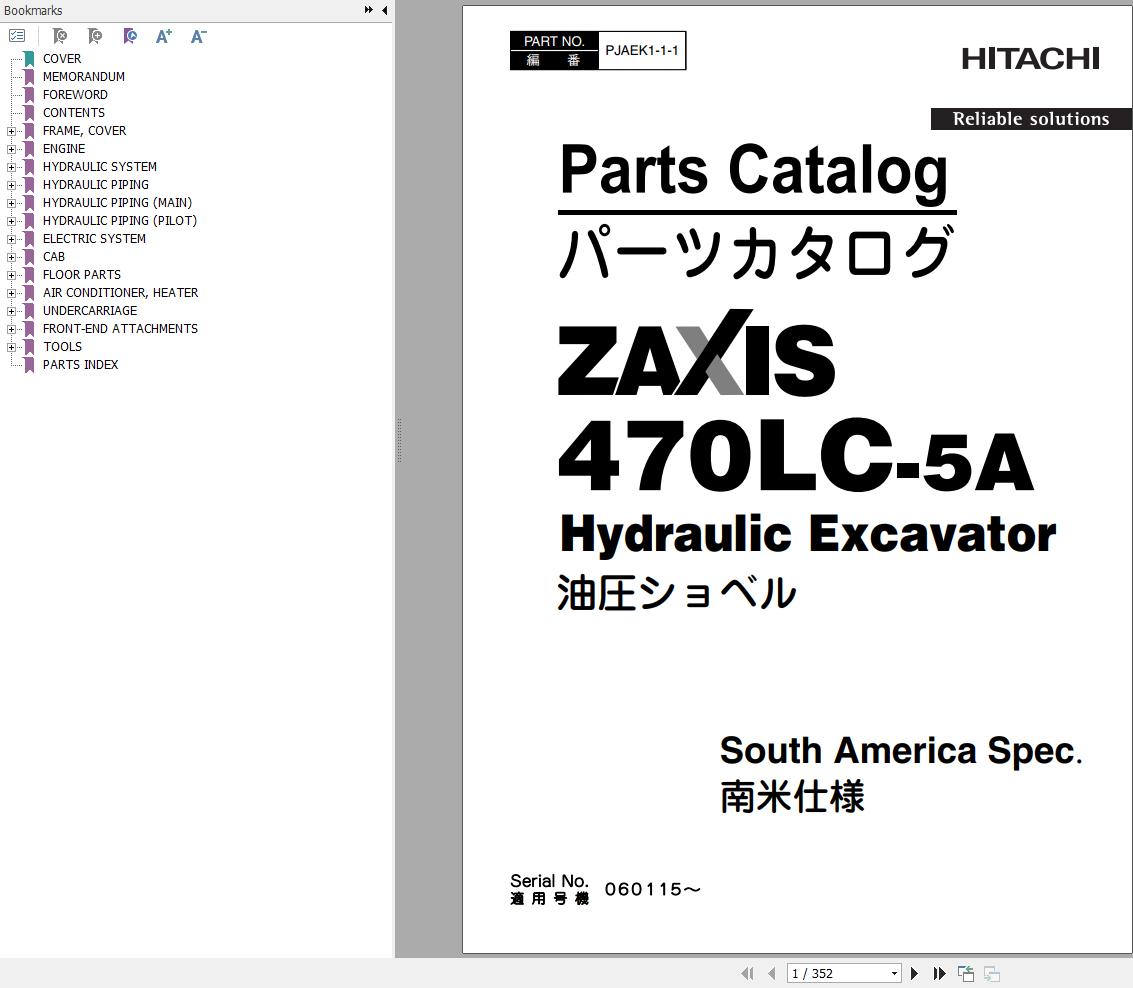Click the South America Spec. text
This screenshot has height=988, width=1133.
pos(901,751)
